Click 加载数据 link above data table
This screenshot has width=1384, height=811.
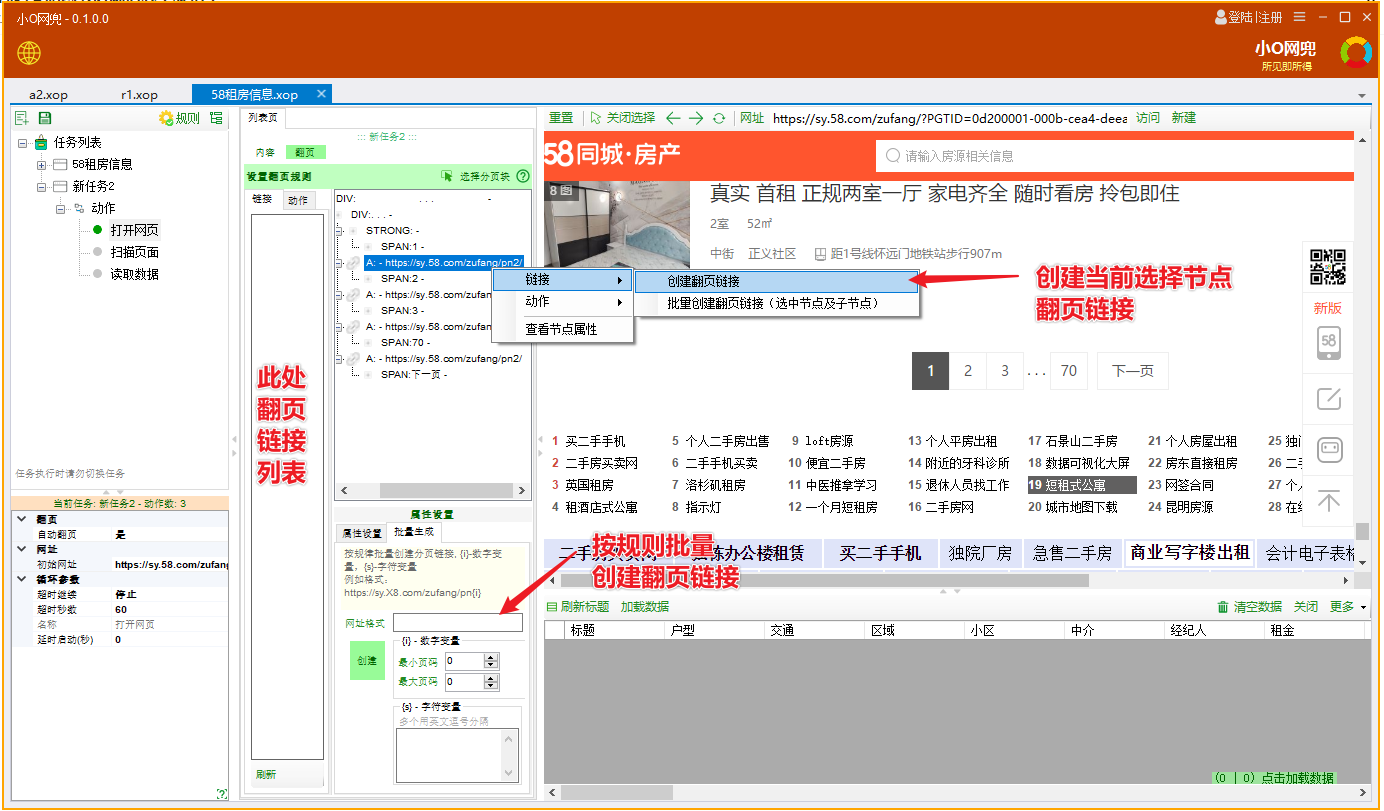(645, 607)
